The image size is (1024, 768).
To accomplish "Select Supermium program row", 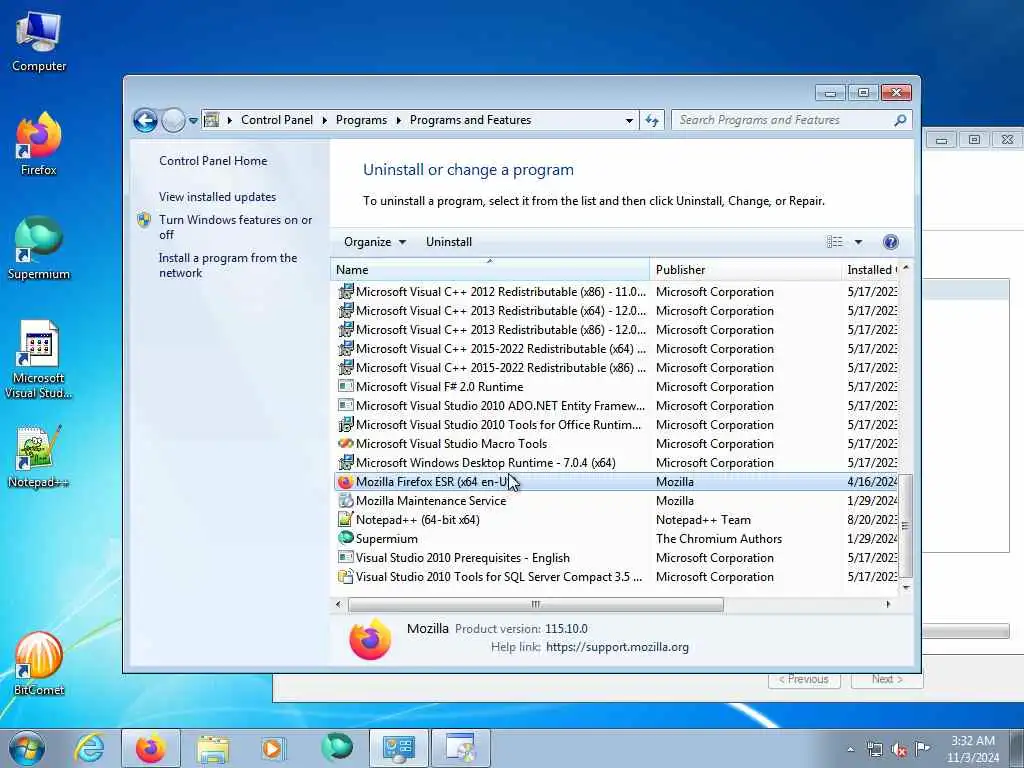I will pos(616,539).
